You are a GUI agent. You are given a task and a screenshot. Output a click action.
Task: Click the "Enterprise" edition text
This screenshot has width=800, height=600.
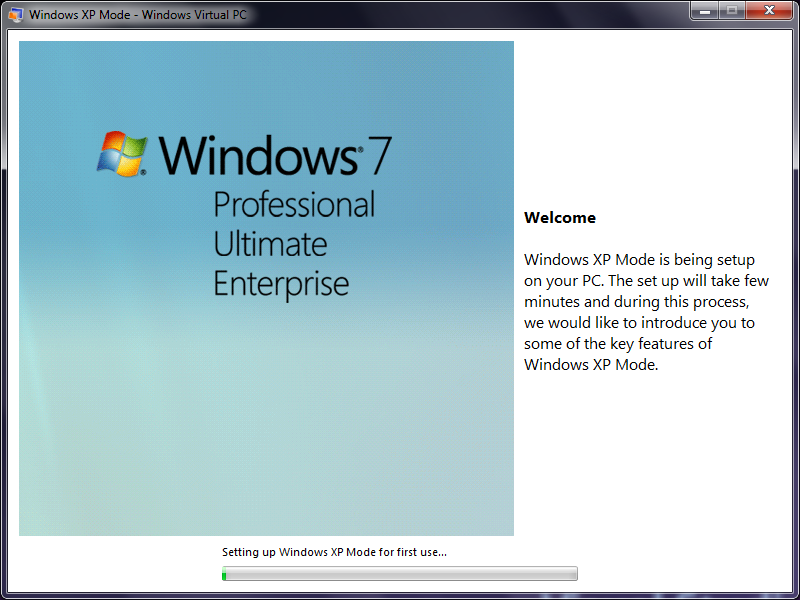point(281,284)
